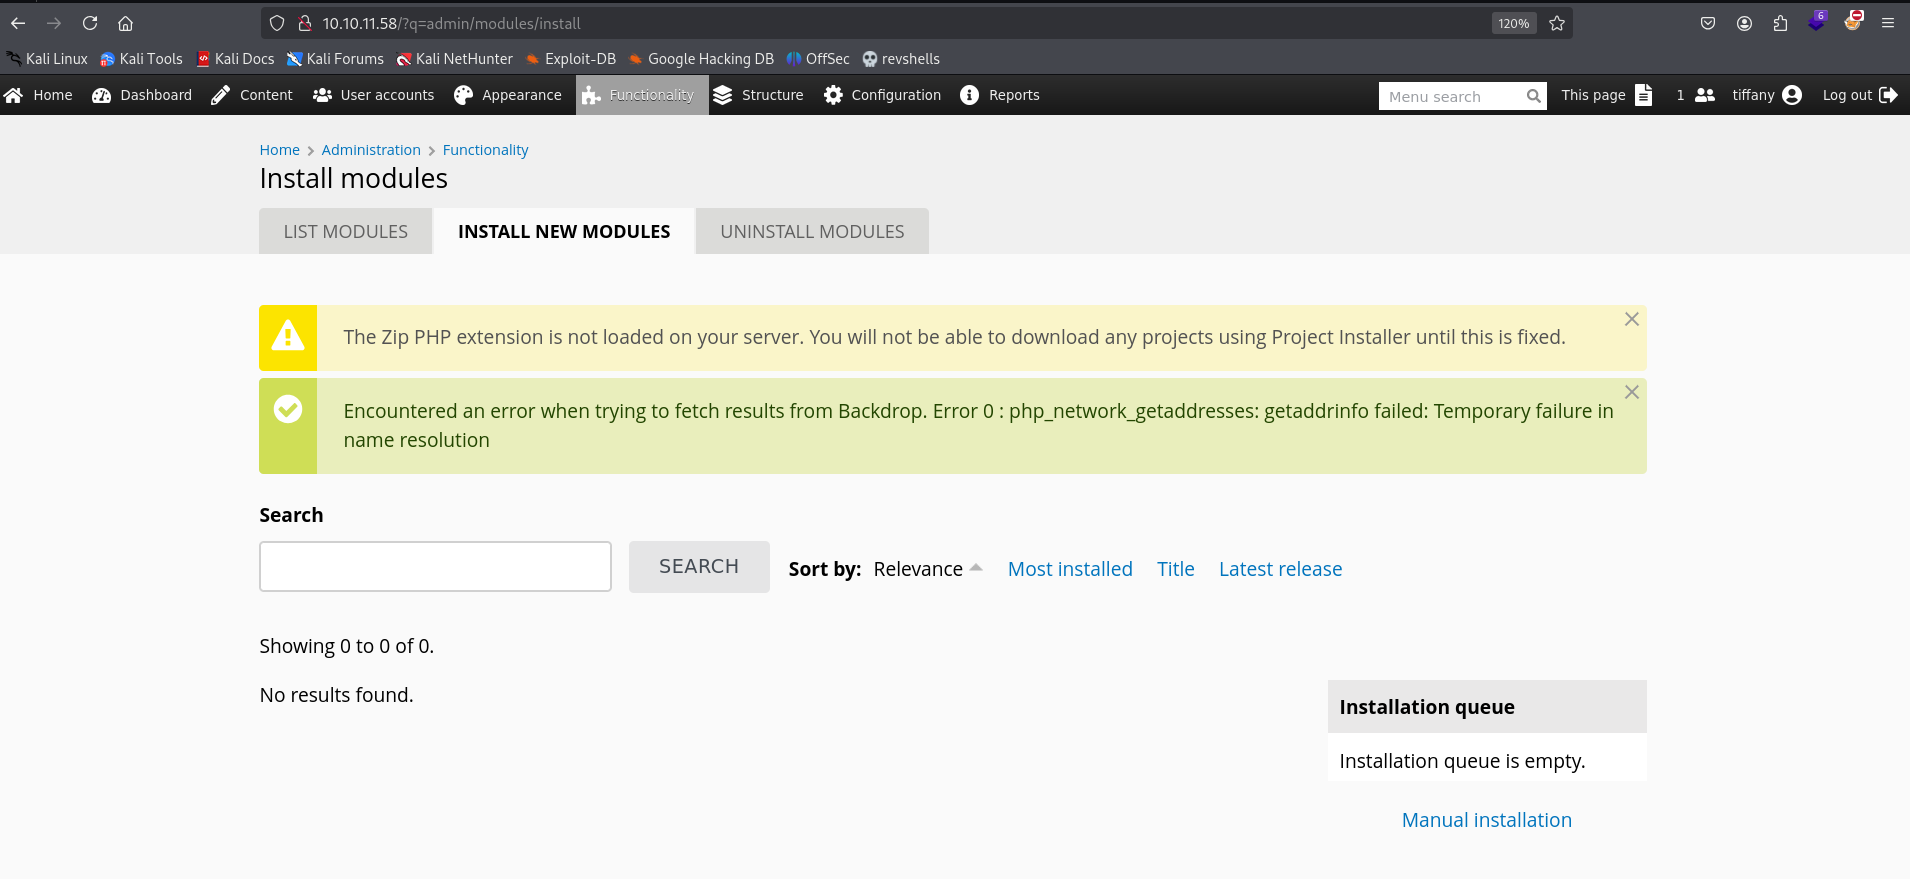Open the Configuration gear icon
The width and height of the screenshot is (1910, 879).
(833, 95)
